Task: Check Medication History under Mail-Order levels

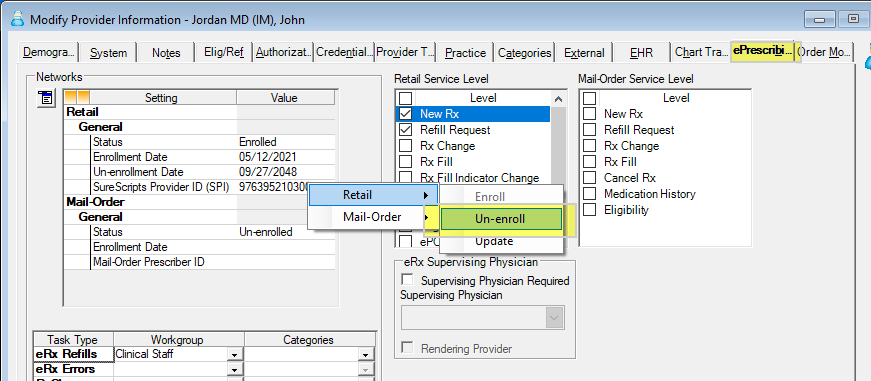Action: point(589,194)
